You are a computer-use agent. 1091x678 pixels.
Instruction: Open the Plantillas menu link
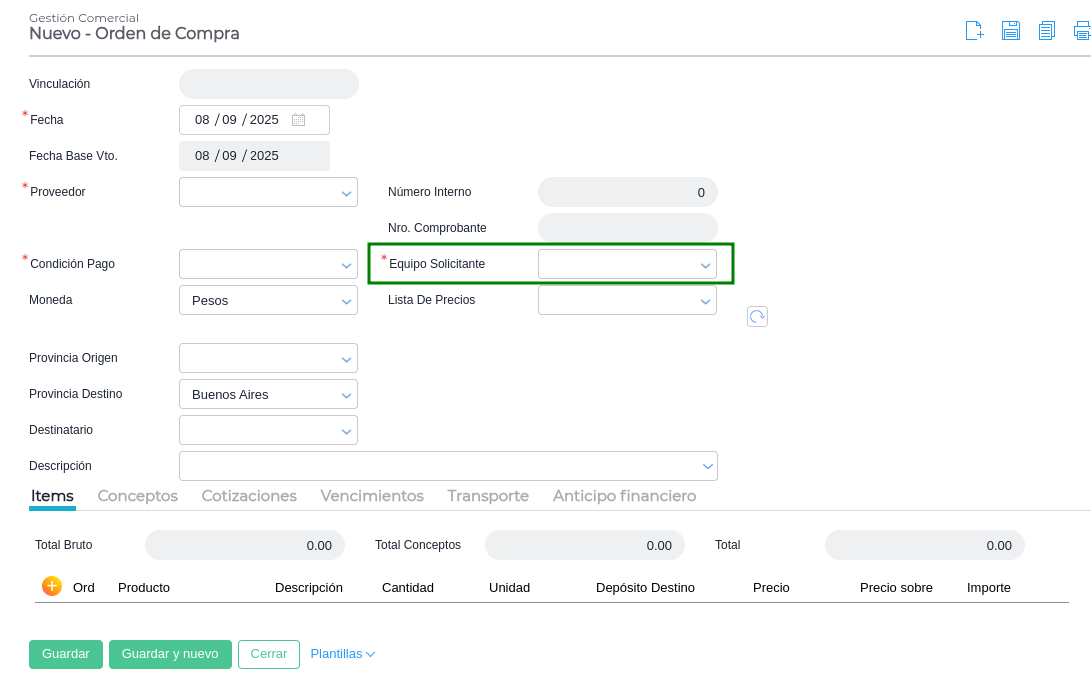point(342,654)
